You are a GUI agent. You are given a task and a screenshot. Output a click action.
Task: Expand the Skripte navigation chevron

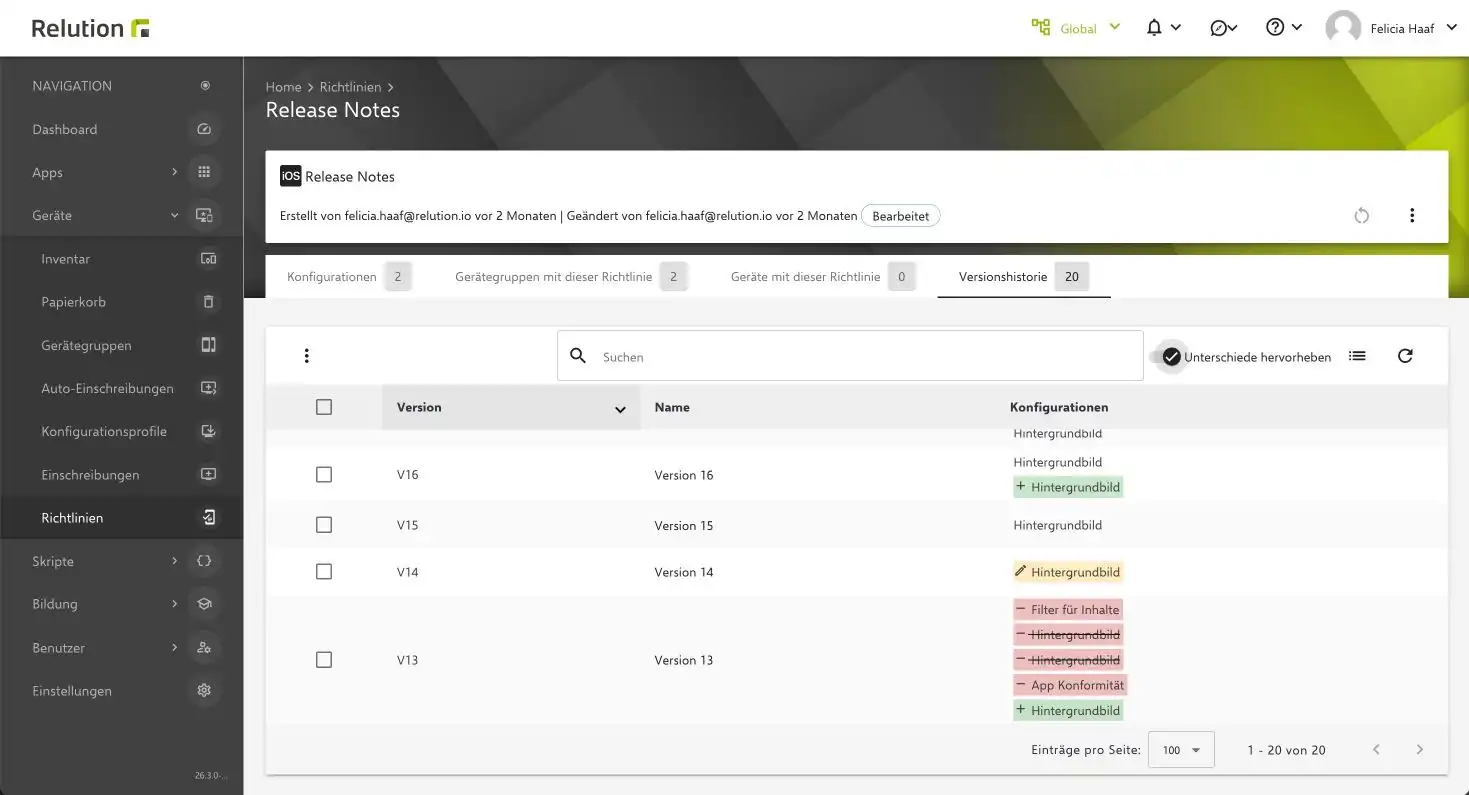pyautogui.click(x=174, y=561)
